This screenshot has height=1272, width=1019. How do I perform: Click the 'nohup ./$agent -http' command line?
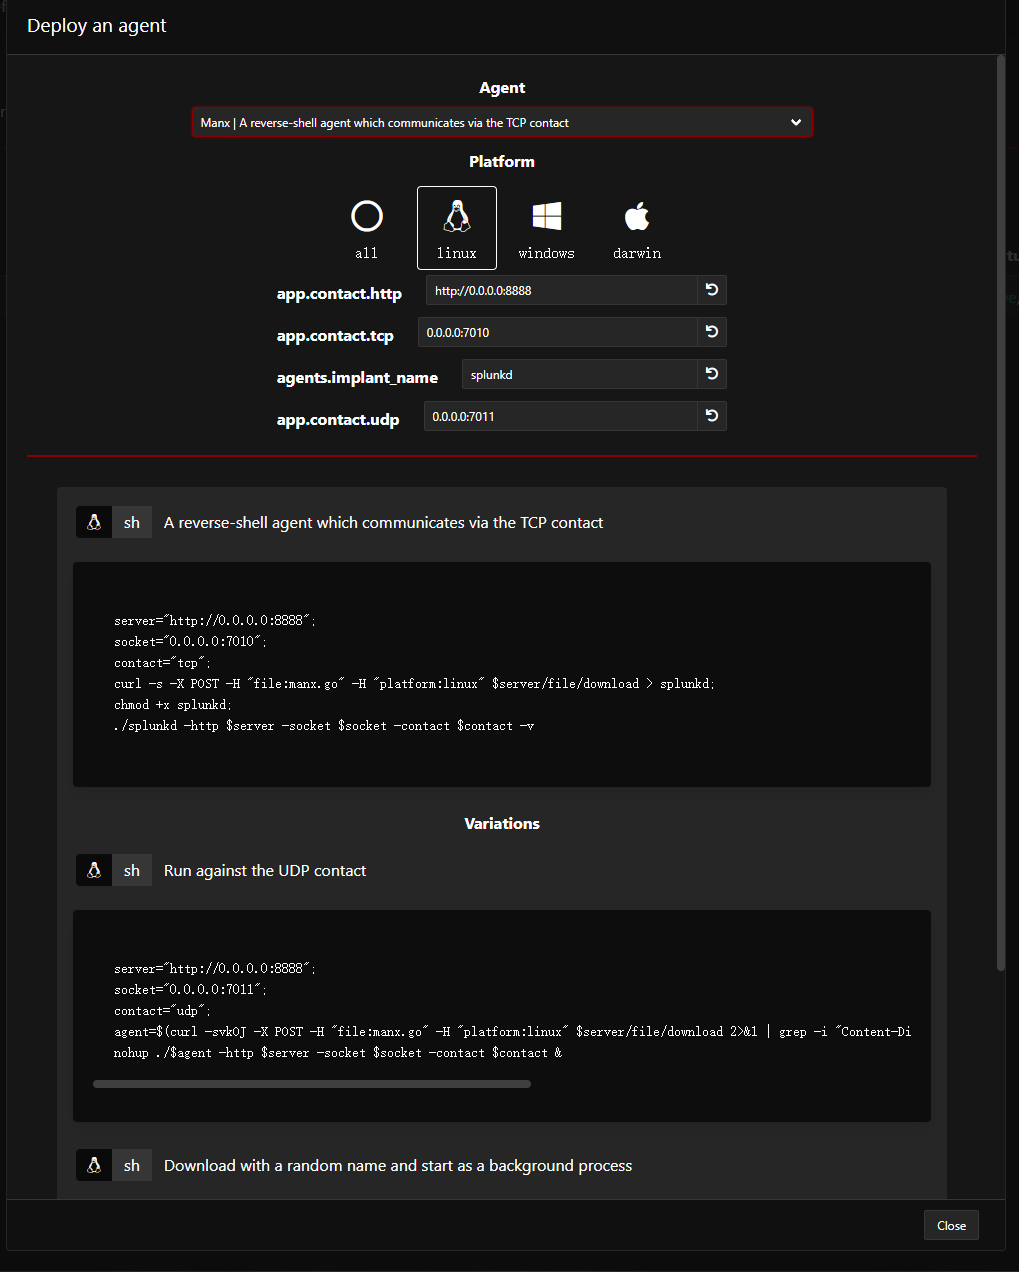point(337,1053)
